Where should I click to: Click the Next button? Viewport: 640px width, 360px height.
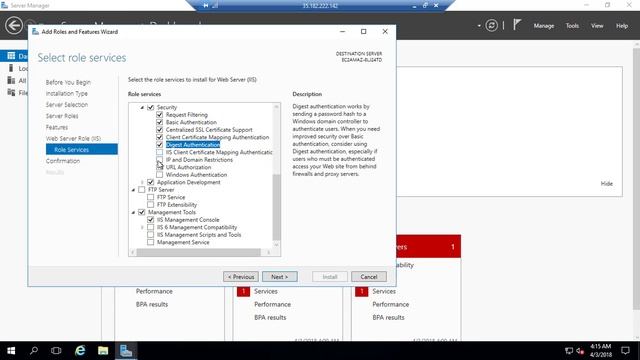pyautogui.click(x=280, y=277)
